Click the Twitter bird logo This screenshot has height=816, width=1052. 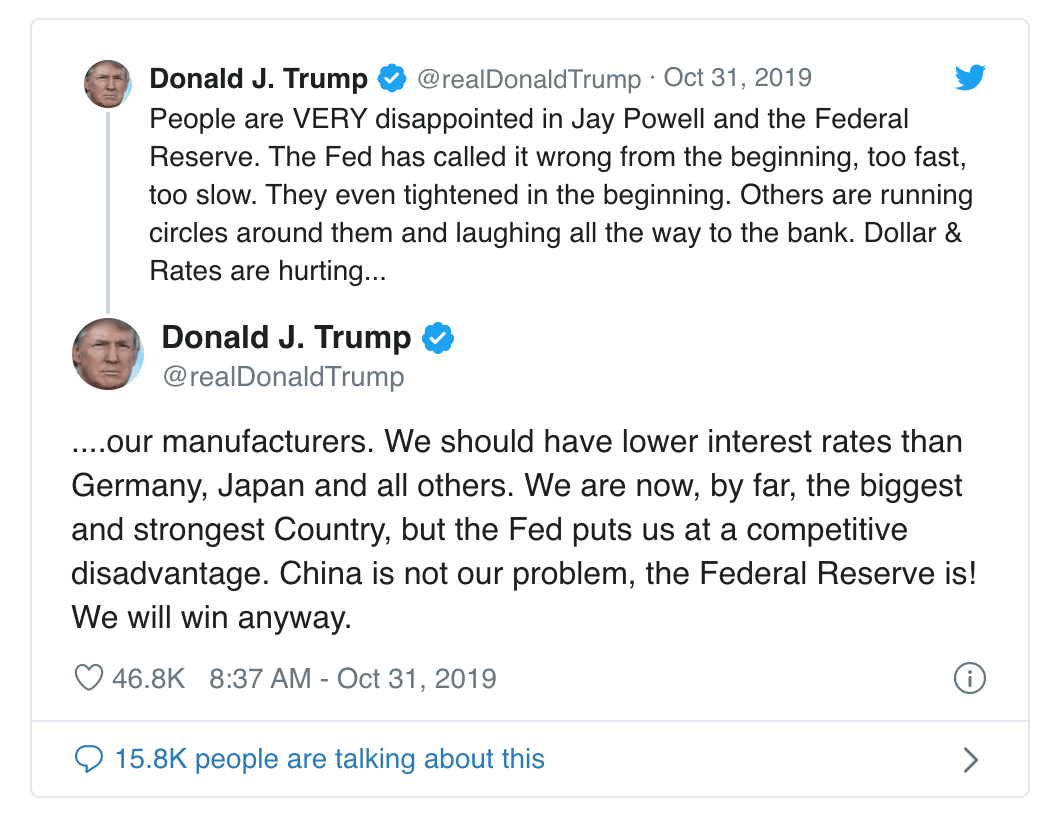969,76
